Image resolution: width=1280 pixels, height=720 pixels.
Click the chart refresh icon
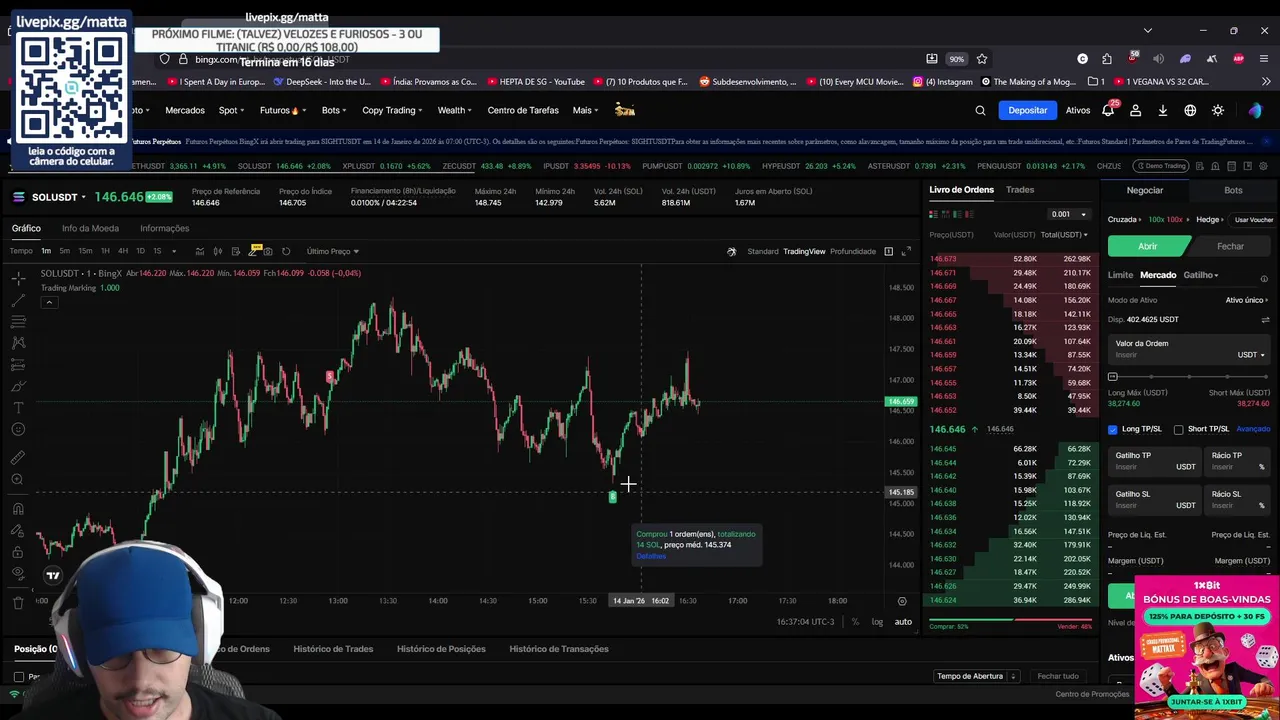click(286, 251)
